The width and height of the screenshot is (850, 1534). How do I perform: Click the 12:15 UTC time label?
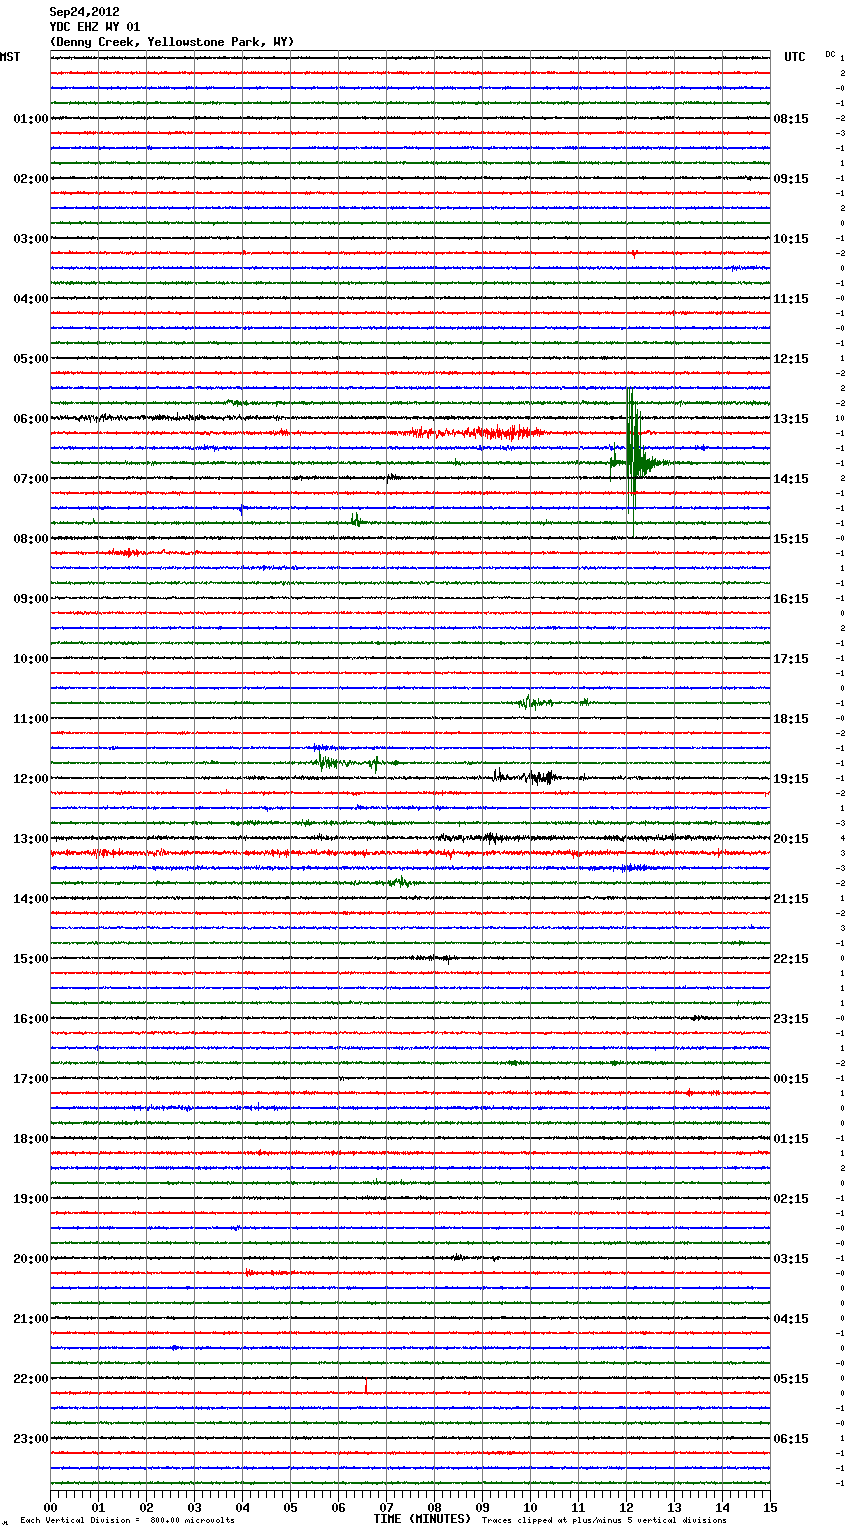(x=791, y=359)
